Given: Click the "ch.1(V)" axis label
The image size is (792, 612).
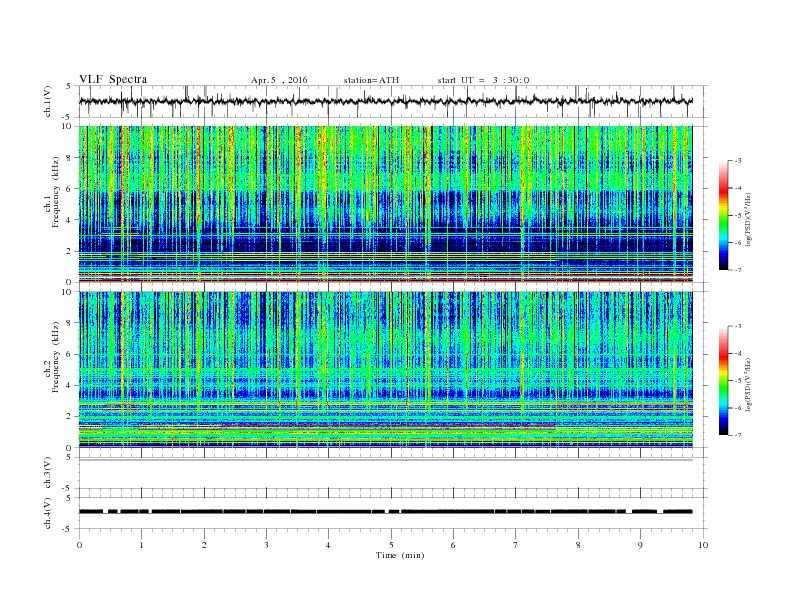Looking at the screenshot, I should [48, 101].
